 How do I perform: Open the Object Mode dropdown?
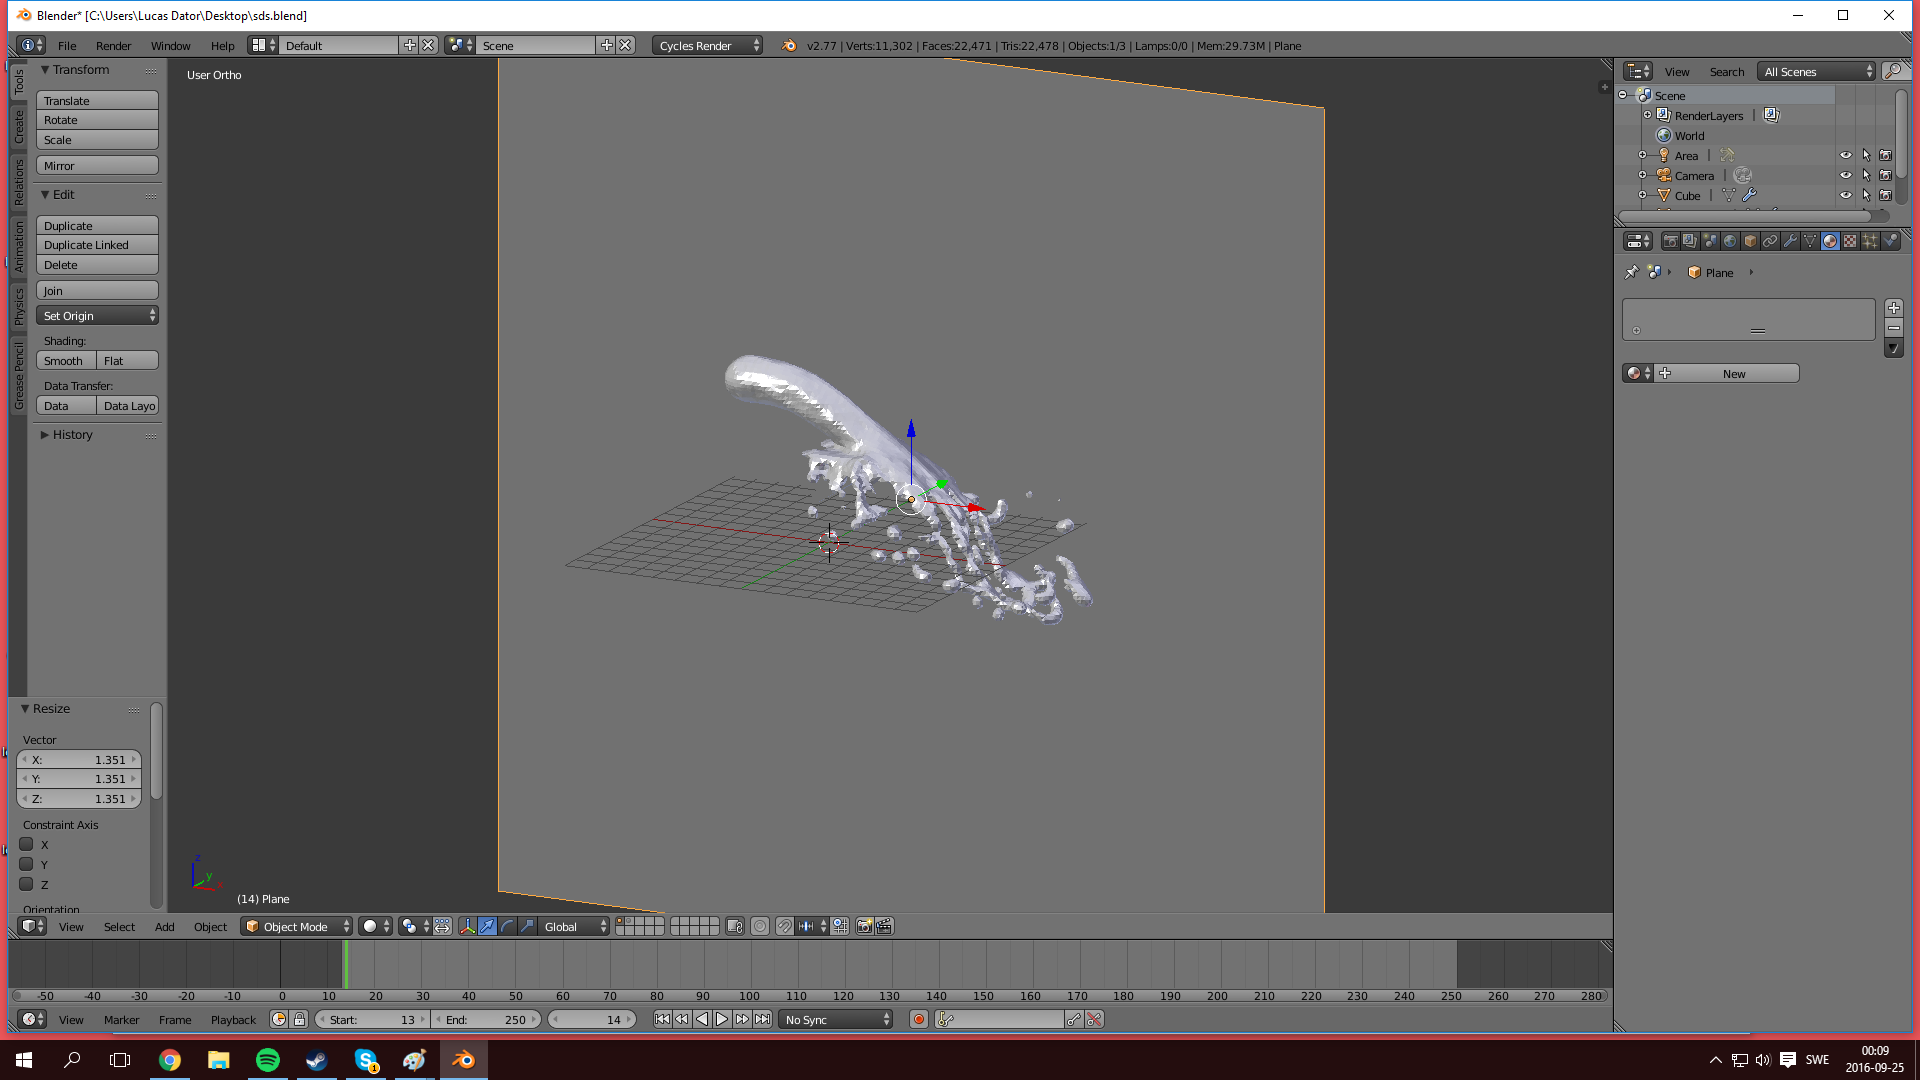(297, 926)
